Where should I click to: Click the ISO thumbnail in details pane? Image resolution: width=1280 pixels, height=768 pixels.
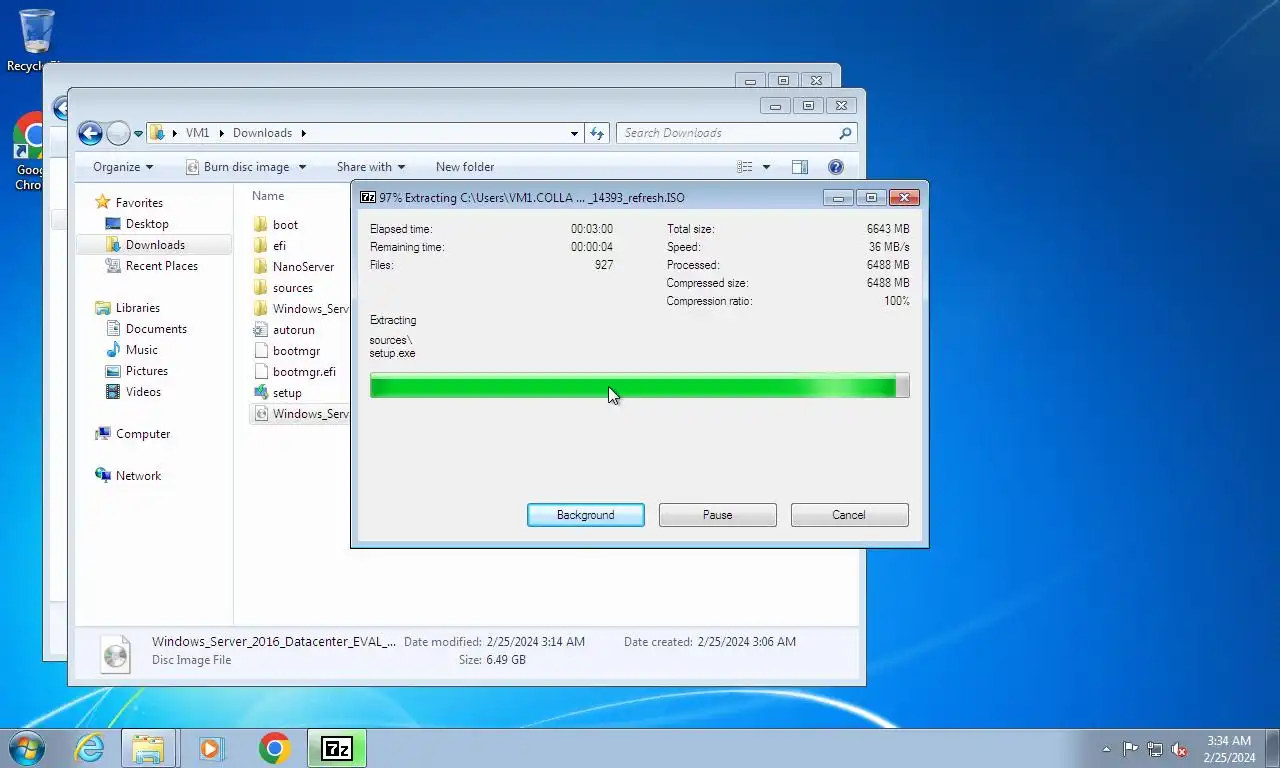115,653
